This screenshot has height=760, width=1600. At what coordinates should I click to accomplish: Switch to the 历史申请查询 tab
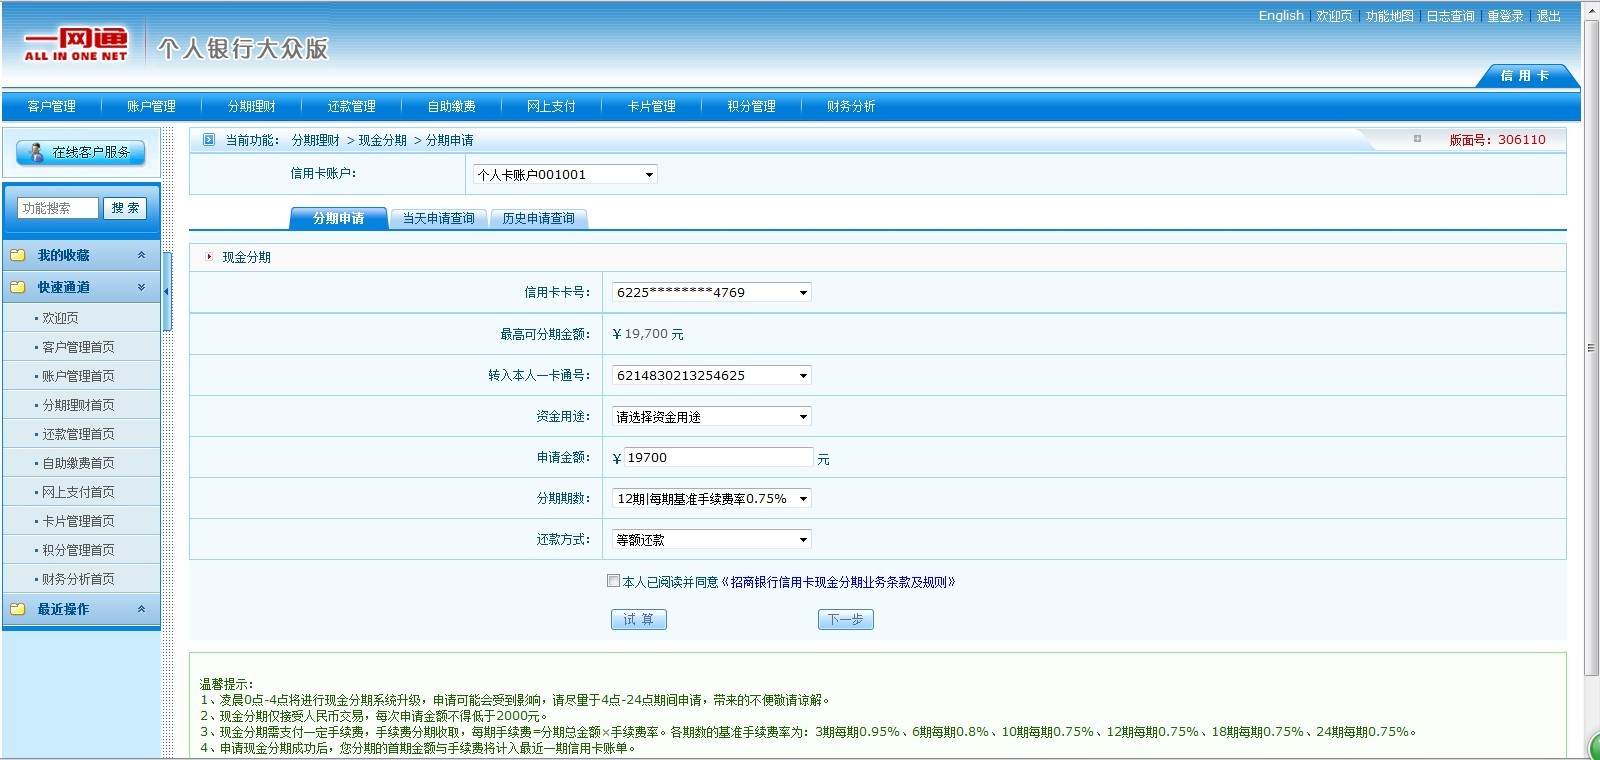pyautogui.click(x=539, y=218)
